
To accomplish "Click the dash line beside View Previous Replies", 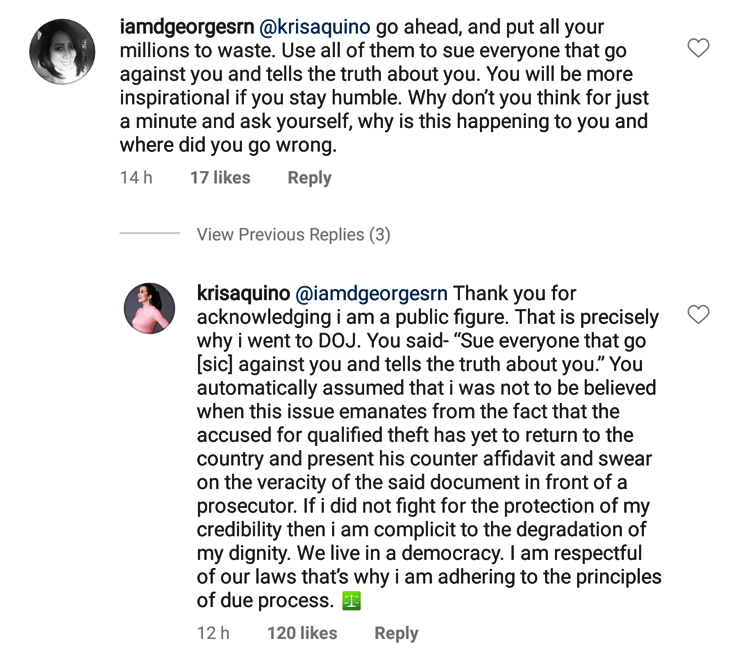I will coord(149,234).
